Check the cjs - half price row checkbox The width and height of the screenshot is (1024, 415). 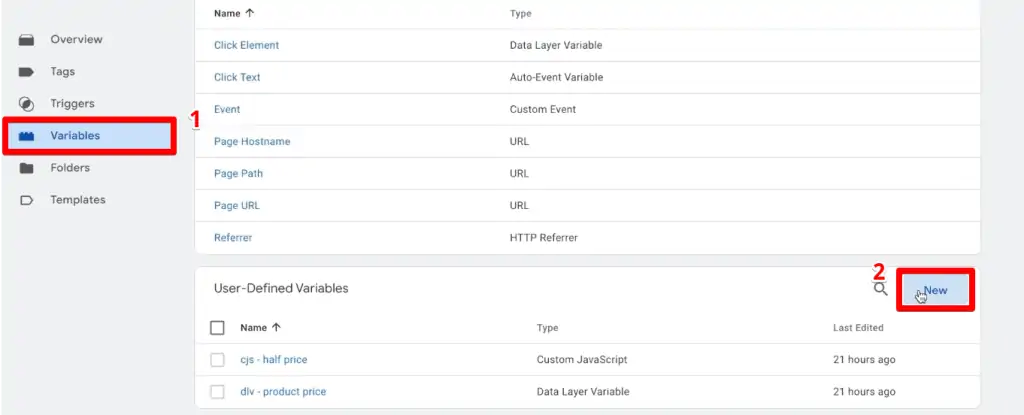[x=217, y=359]
